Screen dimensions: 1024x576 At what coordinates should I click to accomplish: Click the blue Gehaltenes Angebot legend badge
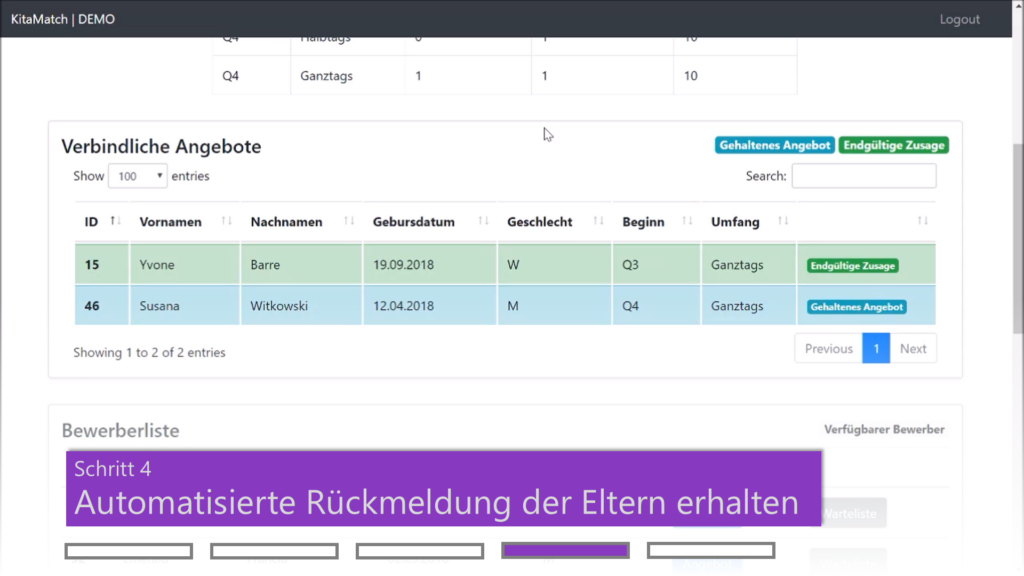coord(775,145)
